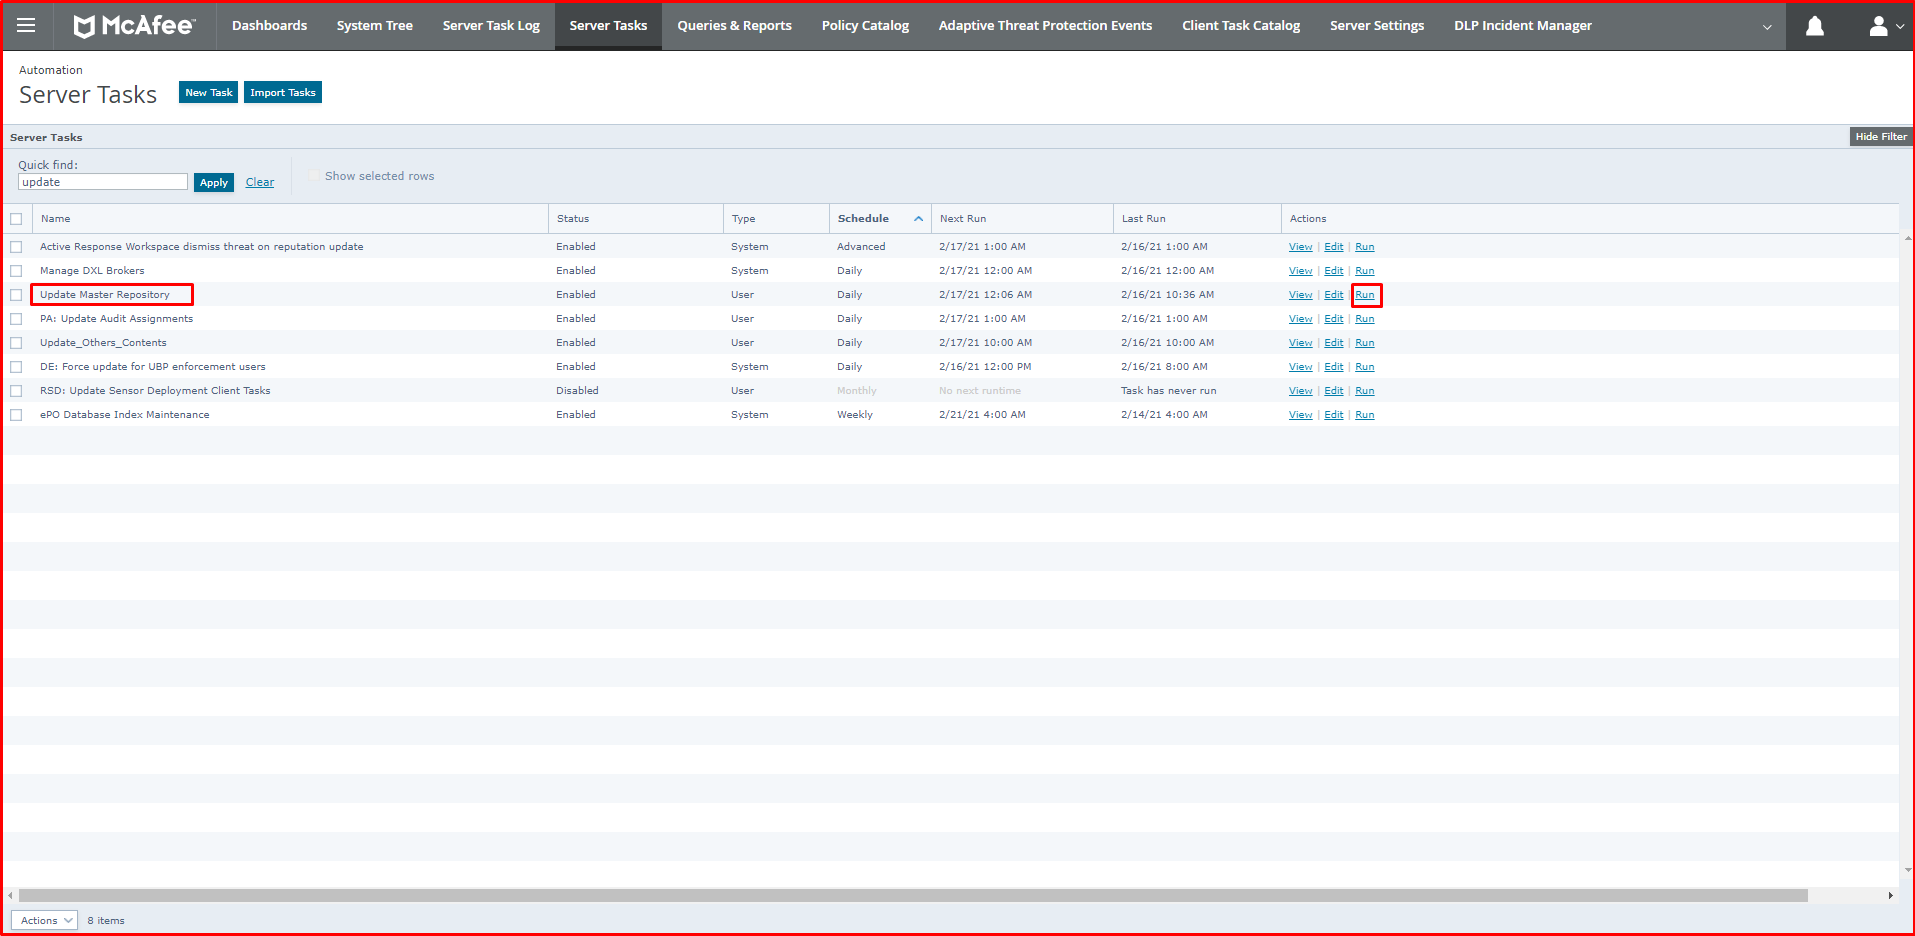Click the '8 items' count text
1915x936 pixels.
(x=106, y=921)
